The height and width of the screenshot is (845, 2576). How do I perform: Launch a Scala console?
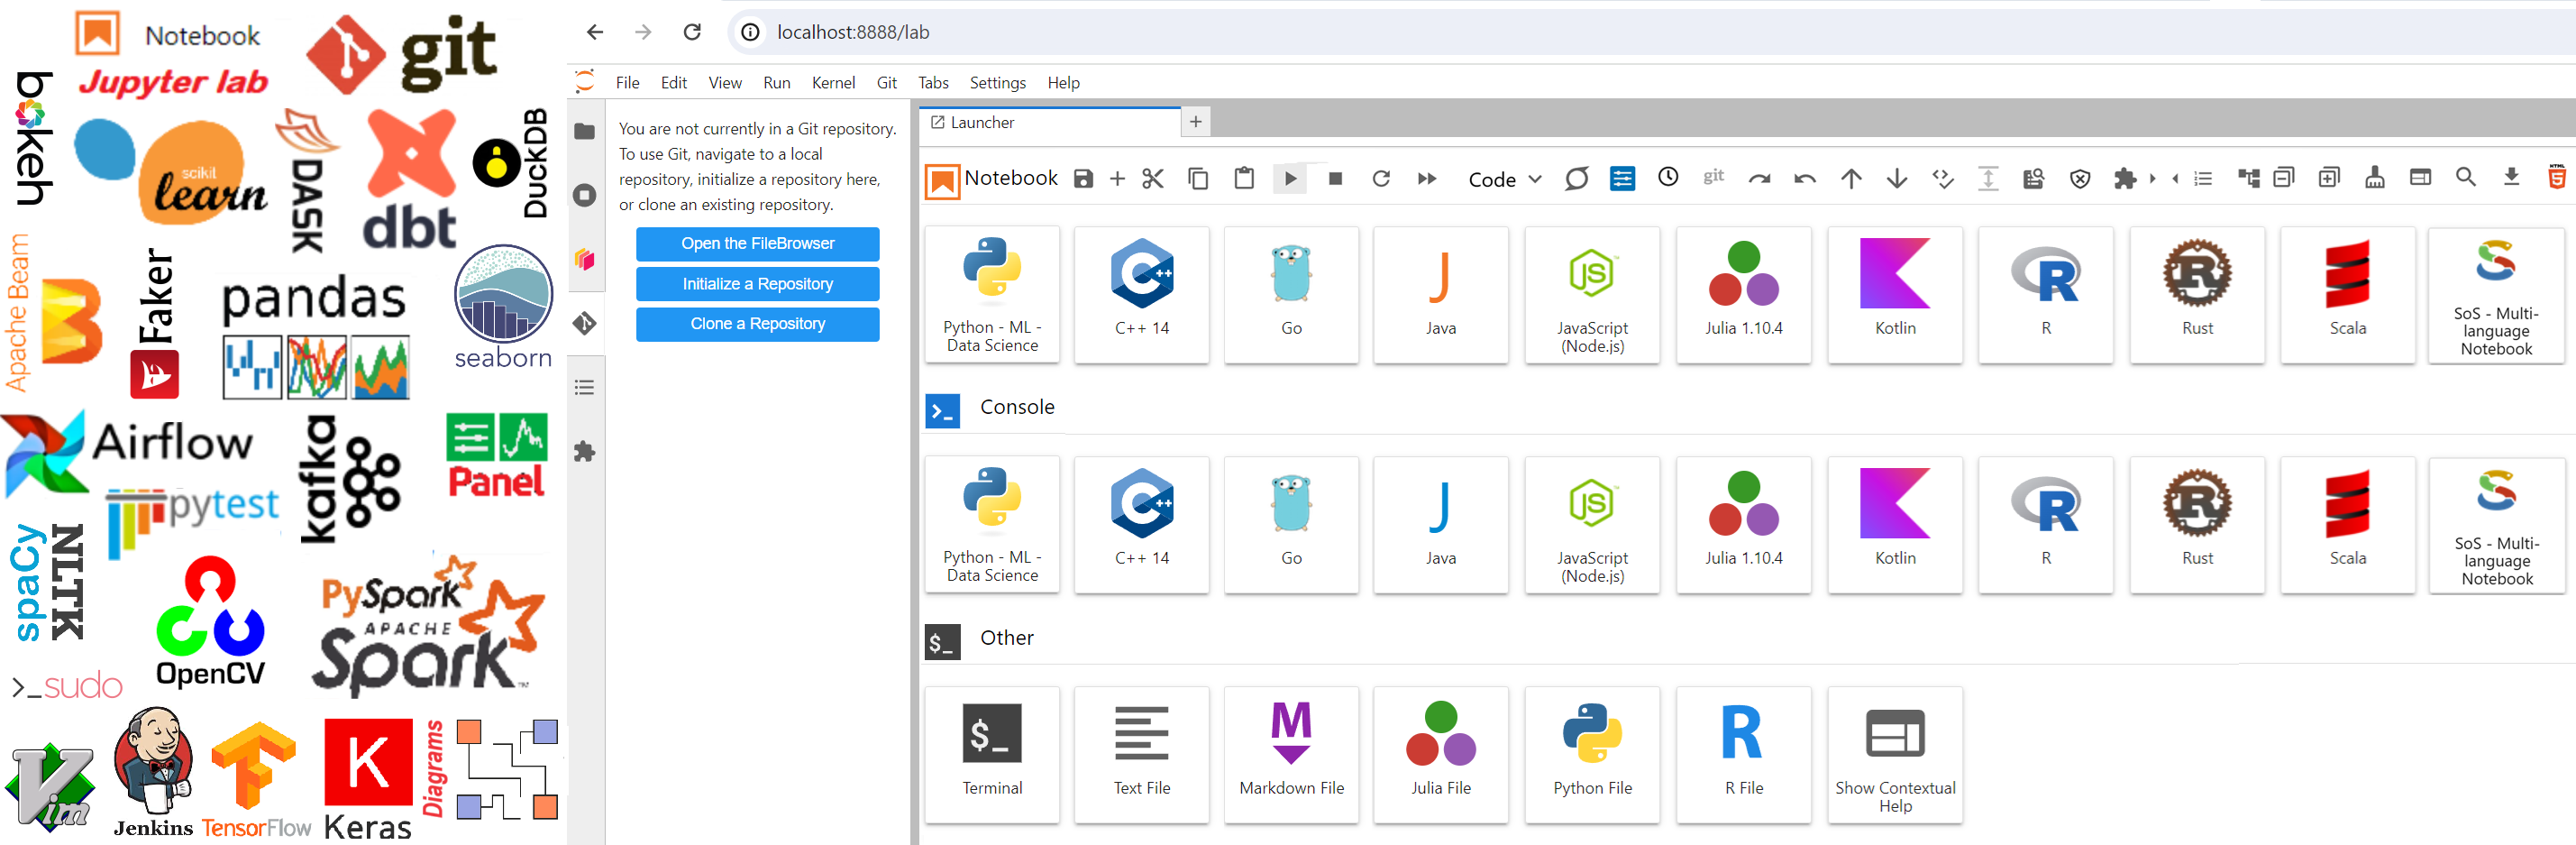2347,524
